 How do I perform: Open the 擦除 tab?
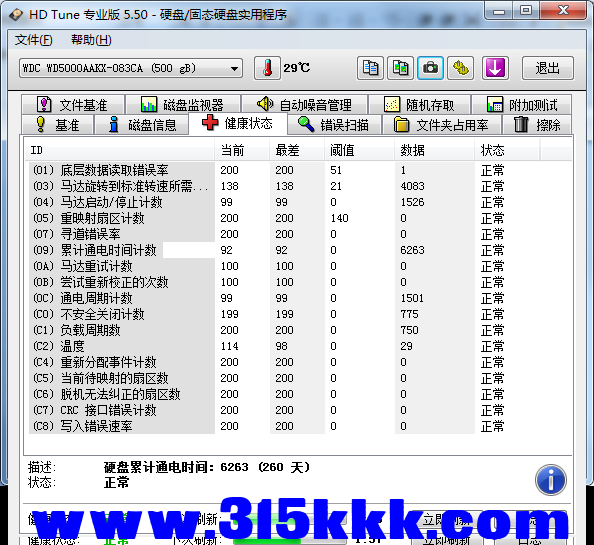pos(537,125)
